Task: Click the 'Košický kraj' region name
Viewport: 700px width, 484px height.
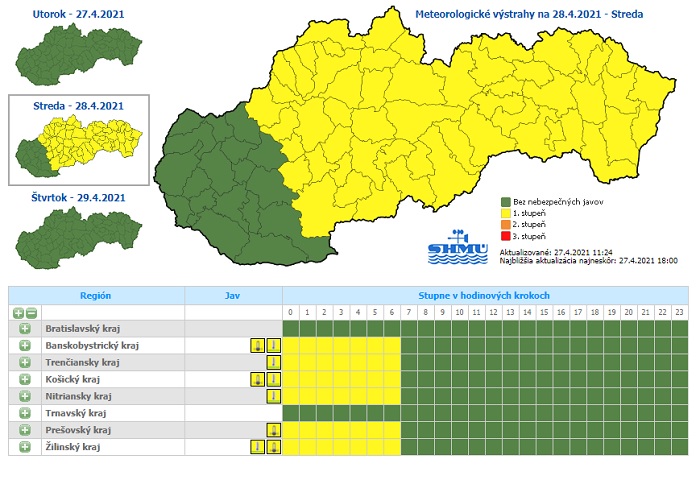Action: point(72,380)
